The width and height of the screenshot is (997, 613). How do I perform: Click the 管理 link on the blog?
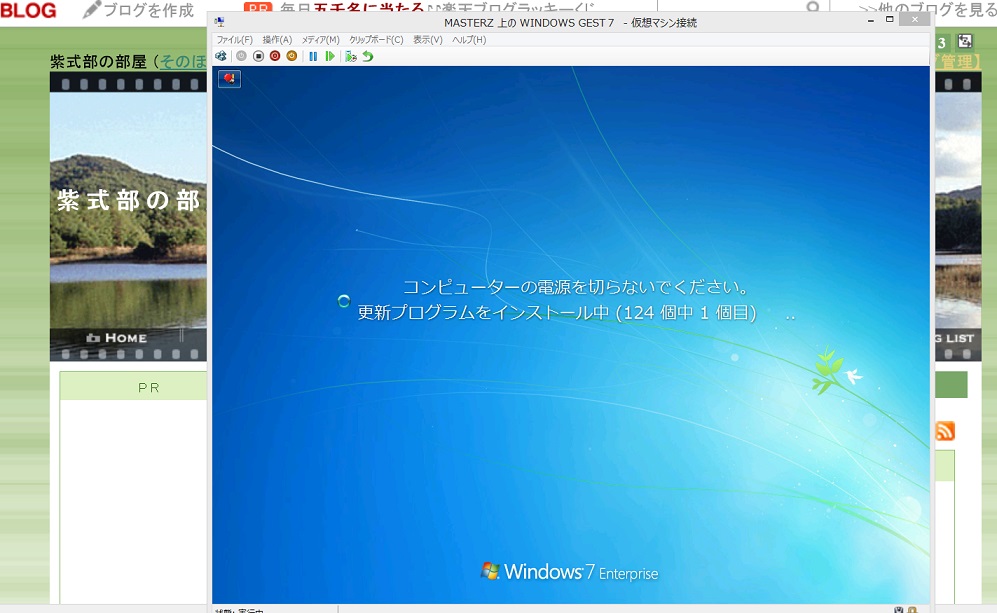[957, 62]
